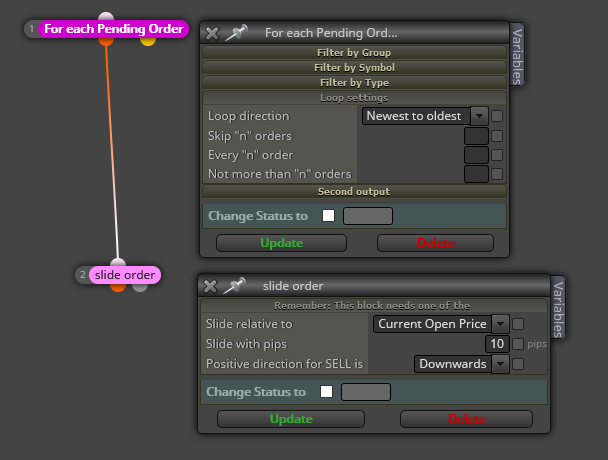Tick the checkbox beside Skip "n" orders
This screenshot has width=608, height=460.
[x=497, y=136]
